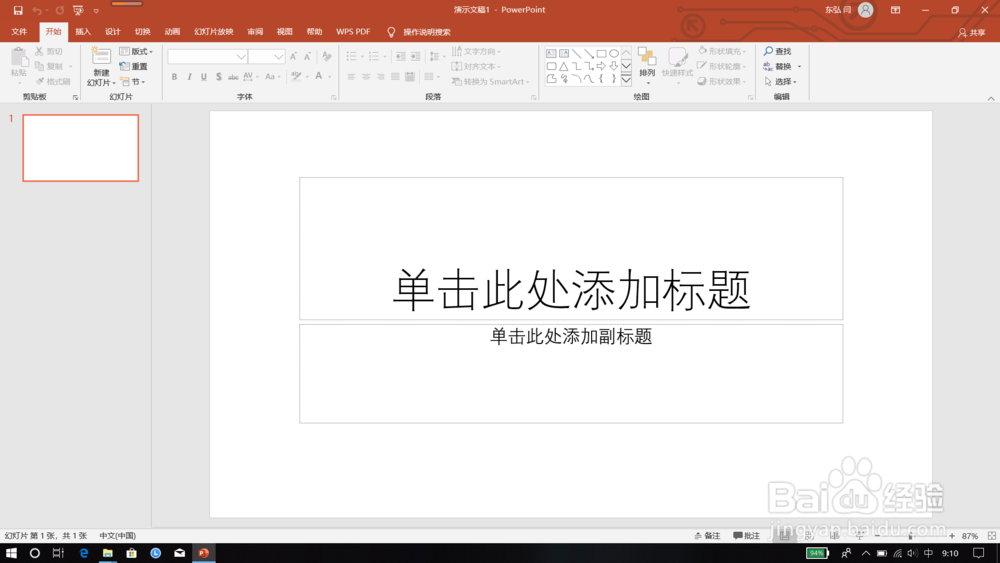Screen dimensions: 1000x563
Task: Increase list indent level
Action: point(415,56)
